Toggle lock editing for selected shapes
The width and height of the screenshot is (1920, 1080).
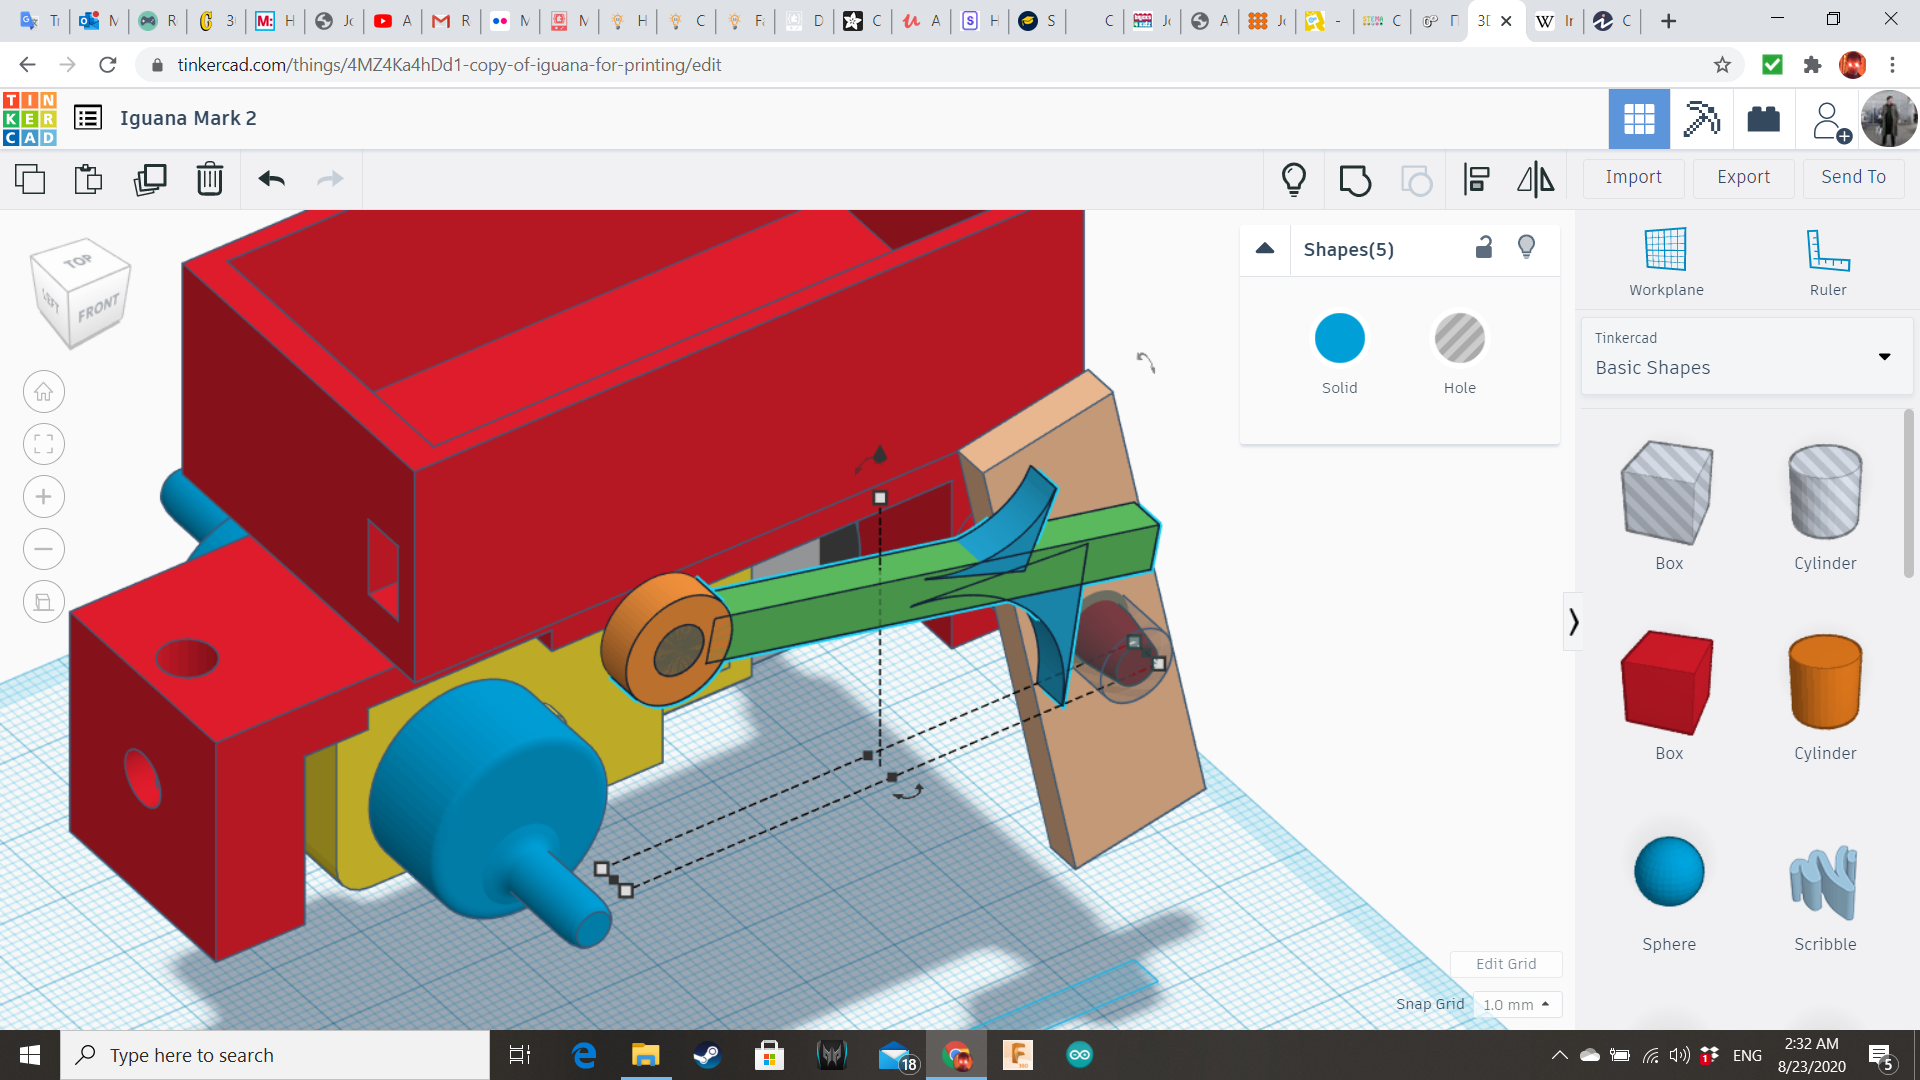click(x=1484, y=248)
